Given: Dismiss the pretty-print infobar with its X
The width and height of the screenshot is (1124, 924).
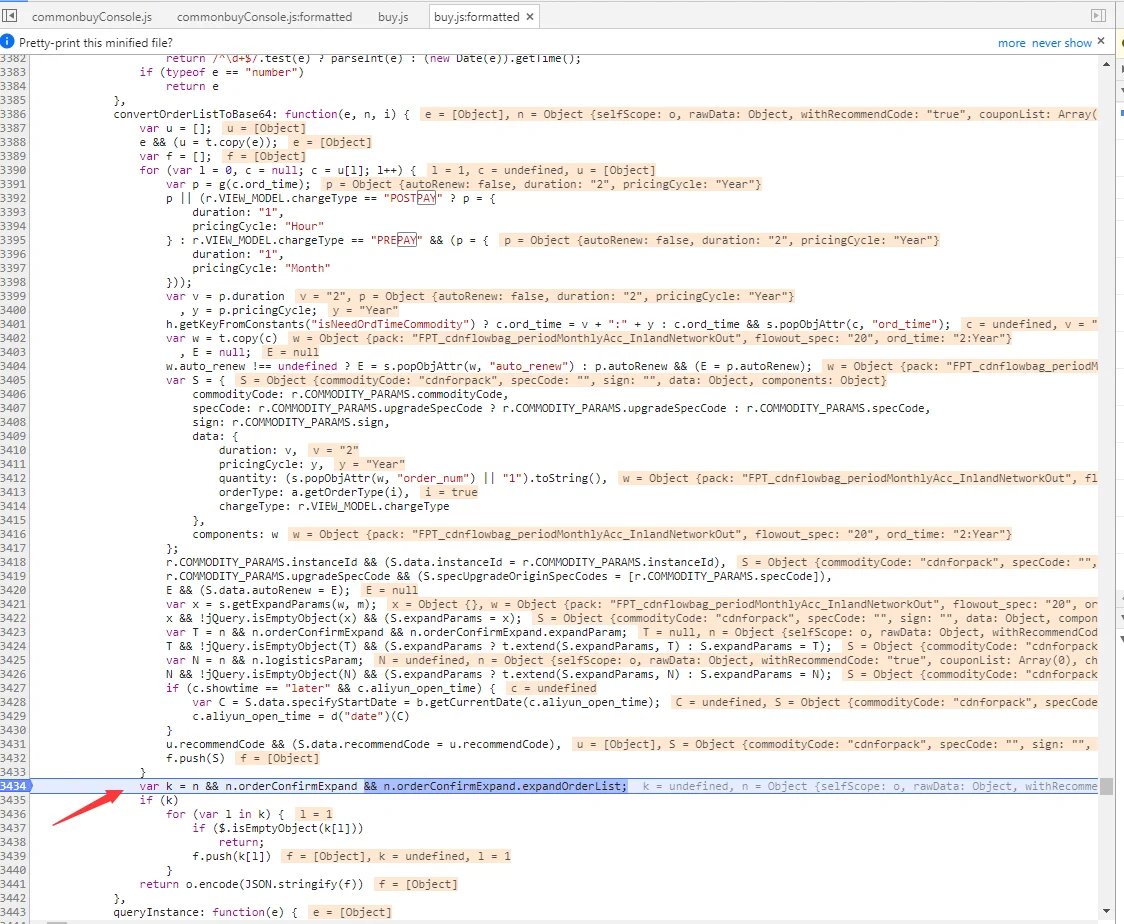Looking at the screenshot, I should [1101, 42].
